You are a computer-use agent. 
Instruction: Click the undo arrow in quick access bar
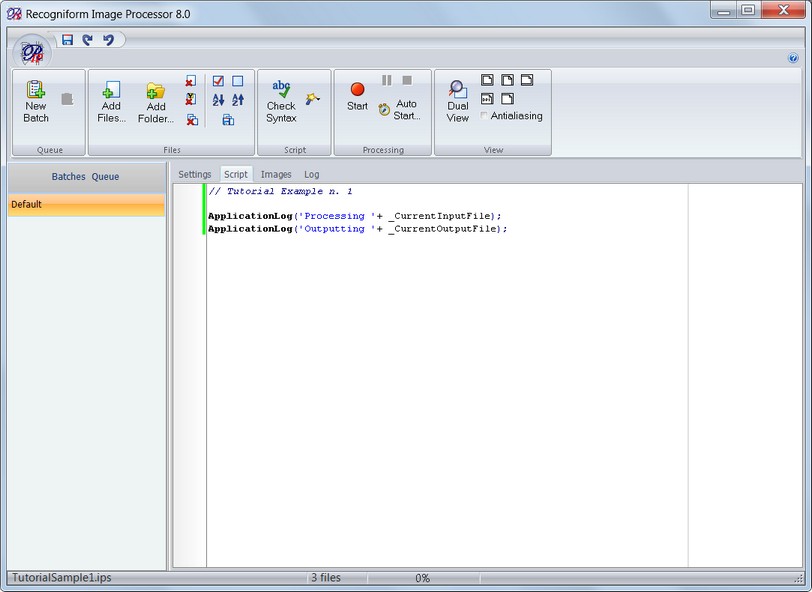(108, 40)
